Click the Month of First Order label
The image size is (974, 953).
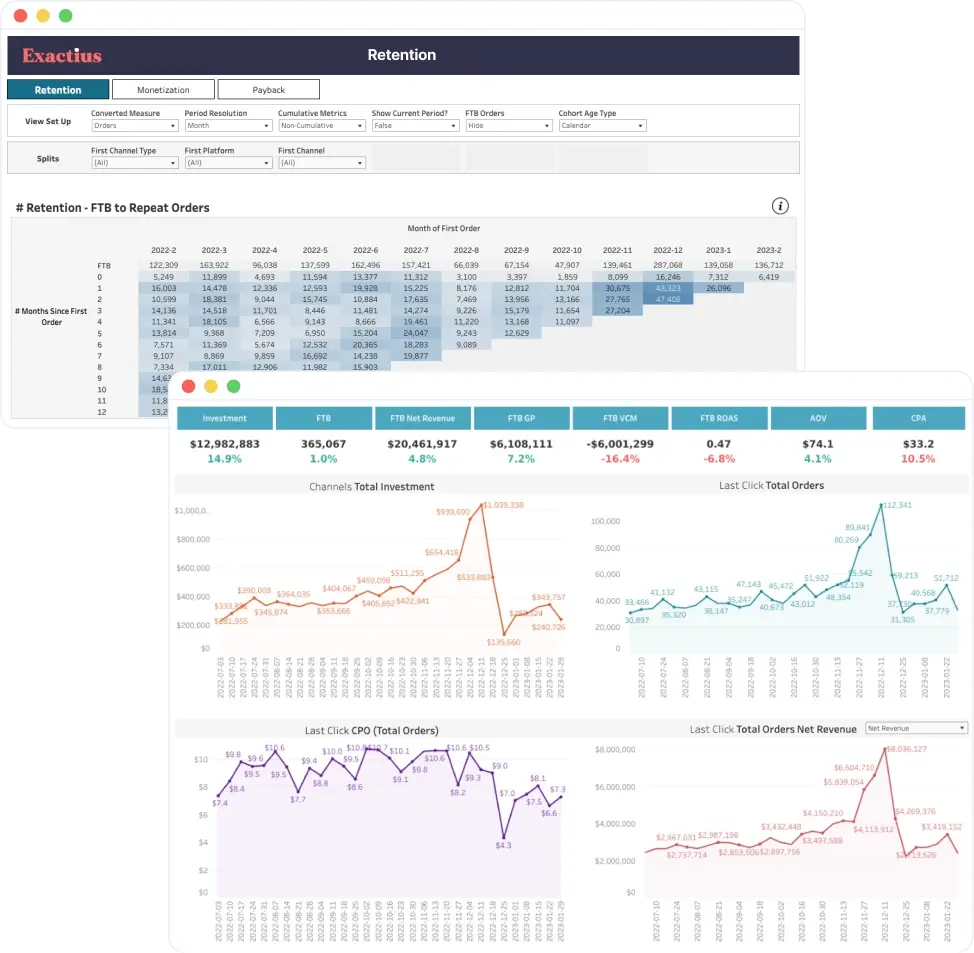(x=444, y=229)
